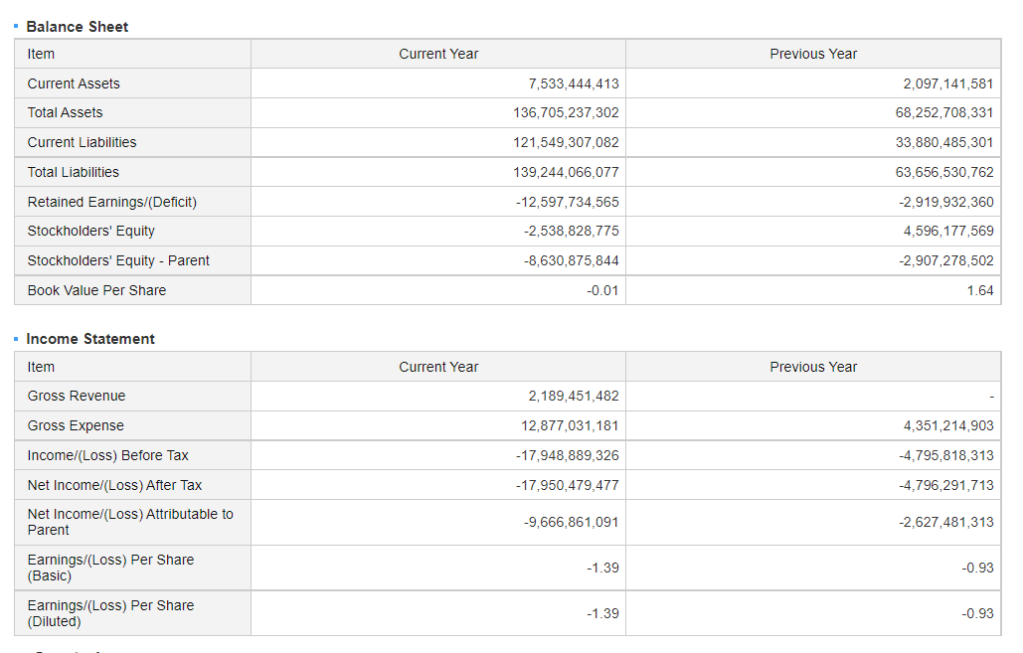Click Net Income/(Loss) Attributable to Parent label

tap(130, 522)
